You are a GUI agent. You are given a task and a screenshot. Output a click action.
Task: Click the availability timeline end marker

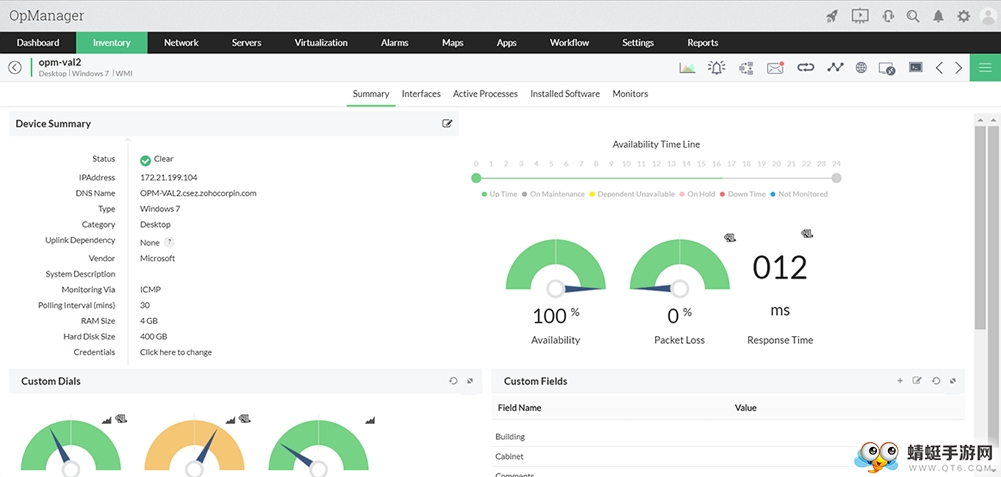(x=836, y=178)
